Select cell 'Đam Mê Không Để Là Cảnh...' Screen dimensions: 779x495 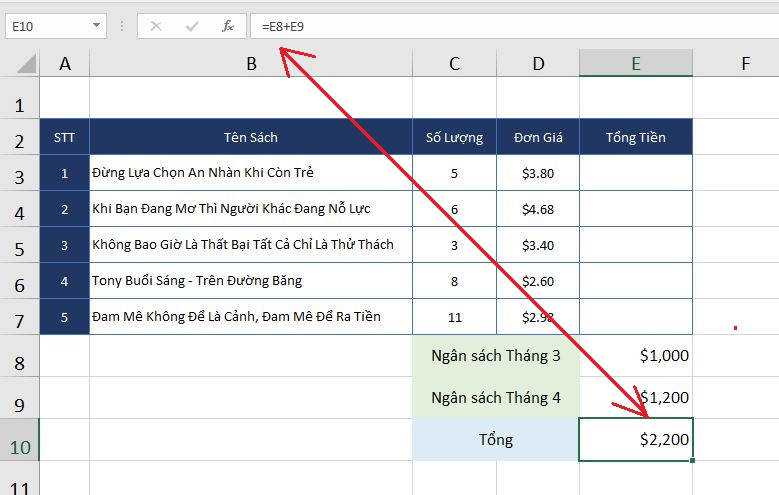click(x=251, y=317)
